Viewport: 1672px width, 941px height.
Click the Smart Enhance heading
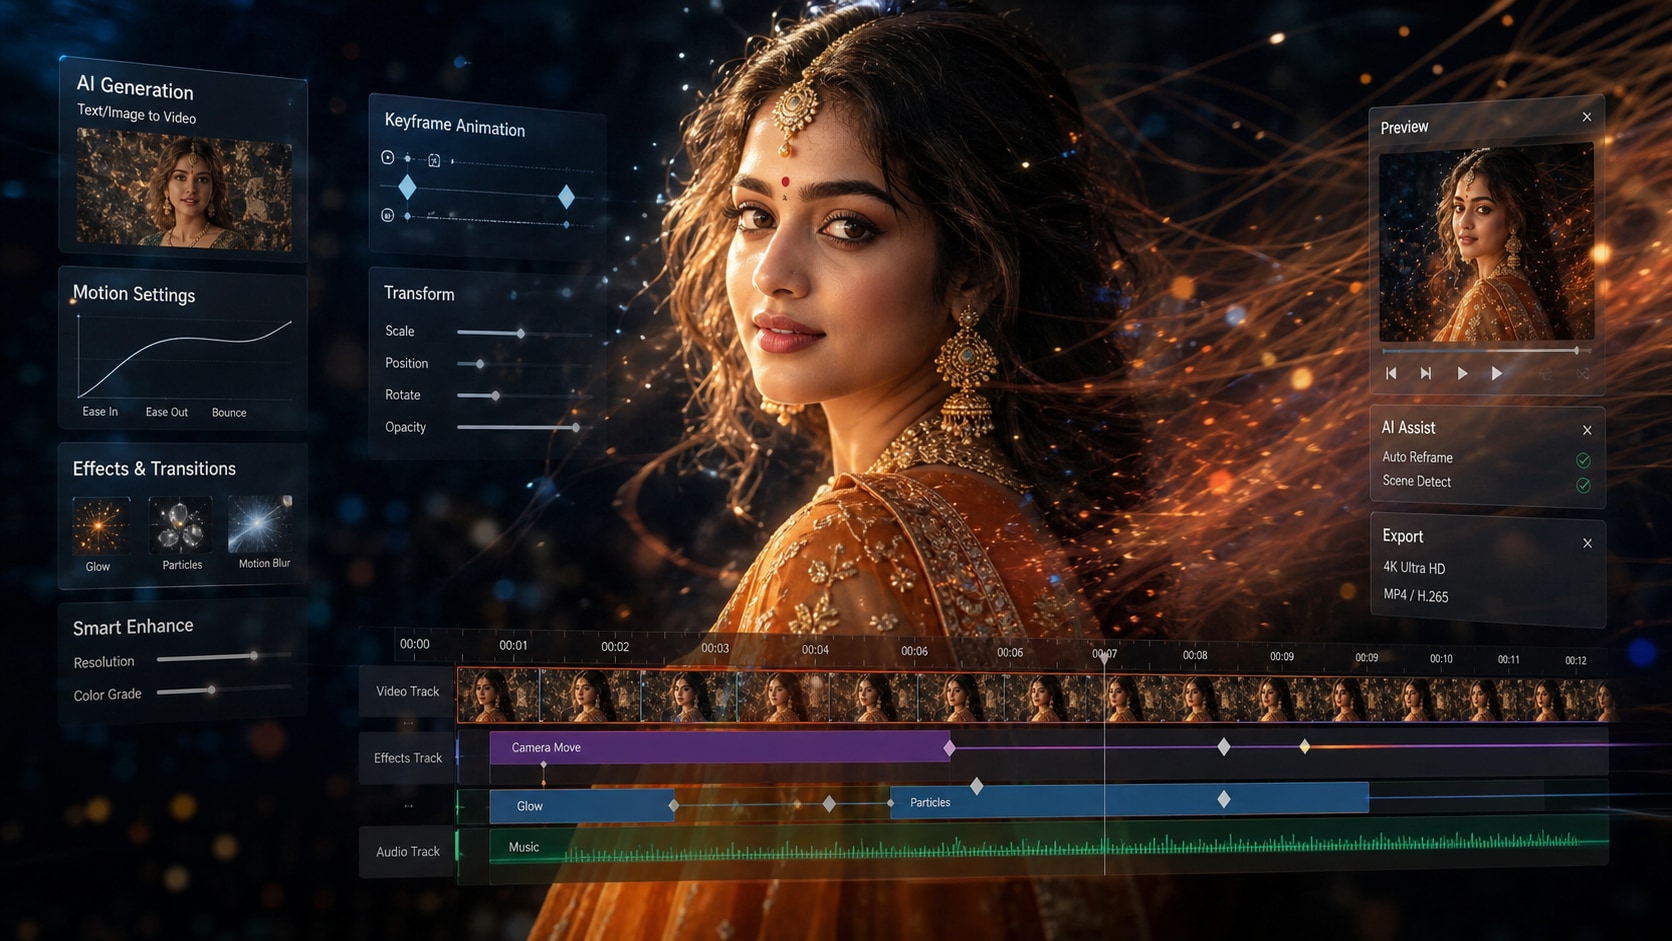tap(133, 627)
